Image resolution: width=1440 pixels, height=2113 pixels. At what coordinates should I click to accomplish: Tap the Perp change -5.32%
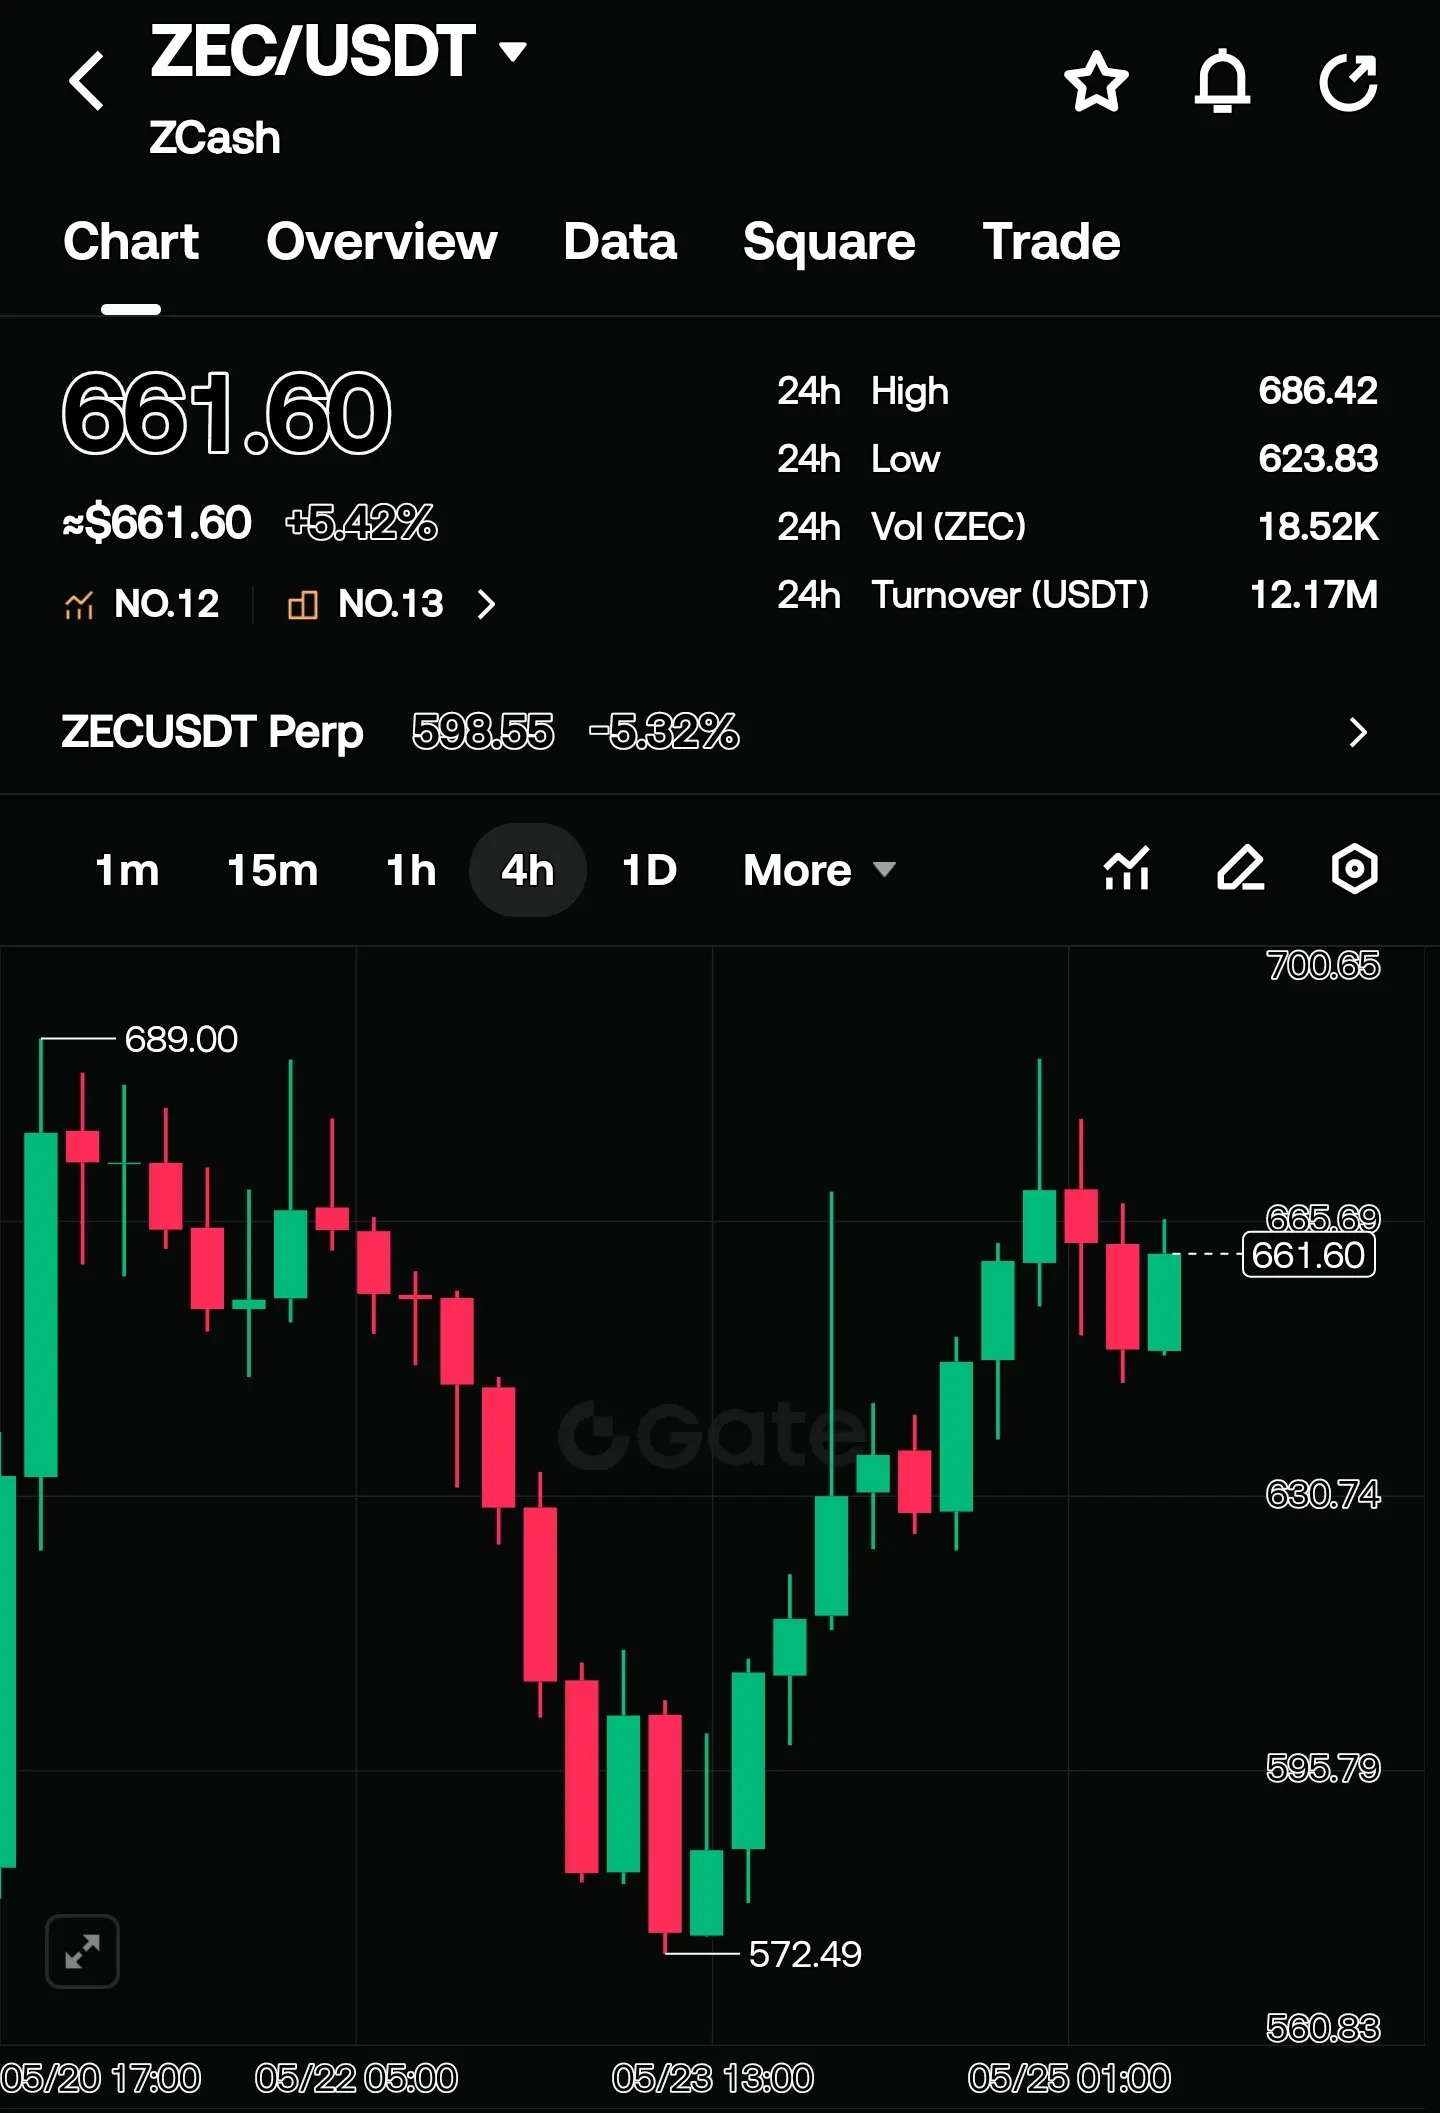[664, 732]
